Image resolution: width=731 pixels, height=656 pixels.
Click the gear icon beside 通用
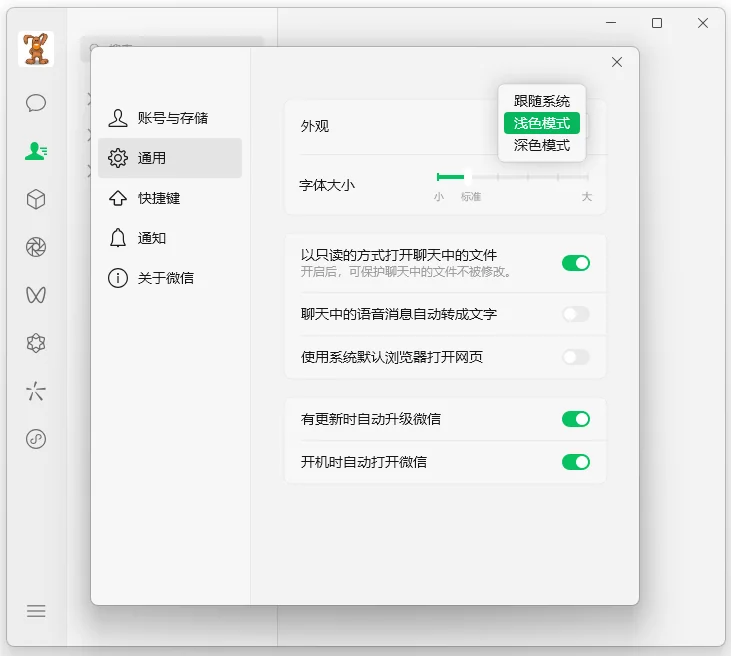pyautogui.click(x=117, y=158)
